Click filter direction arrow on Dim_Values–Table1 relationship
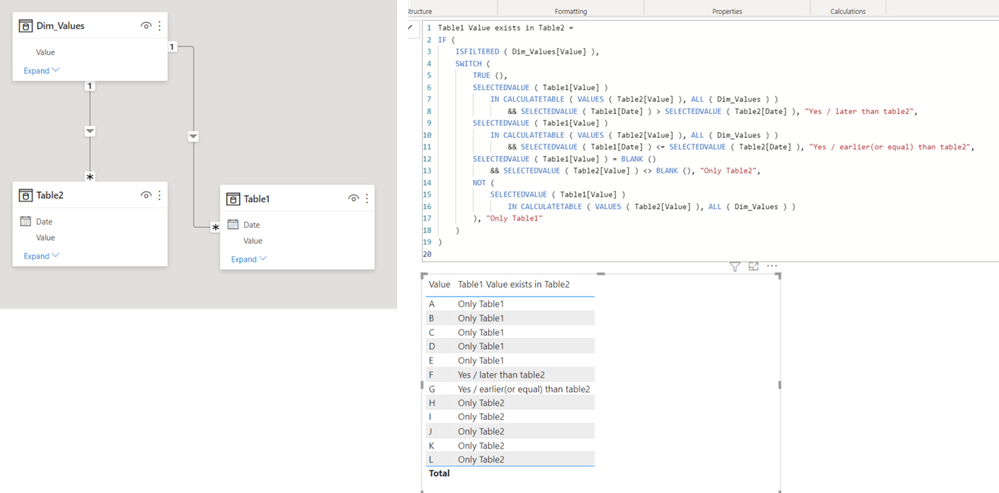999x493 pixels. click(x=194, y=136)
